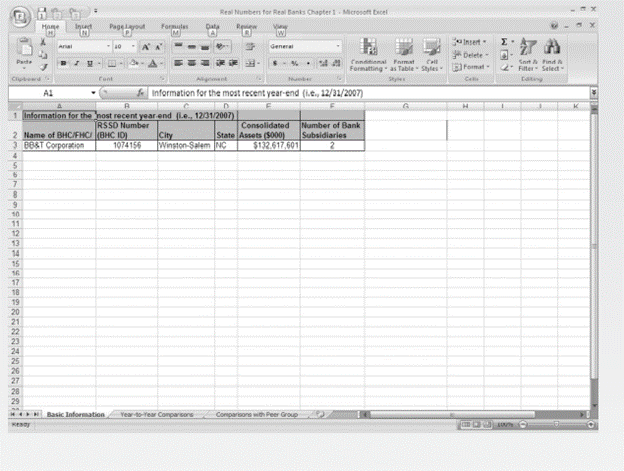Image resolution: width=624 pixels, height=471 pixels.
Task: Toggle Italic formatting
Action: (x=76, y=63)
